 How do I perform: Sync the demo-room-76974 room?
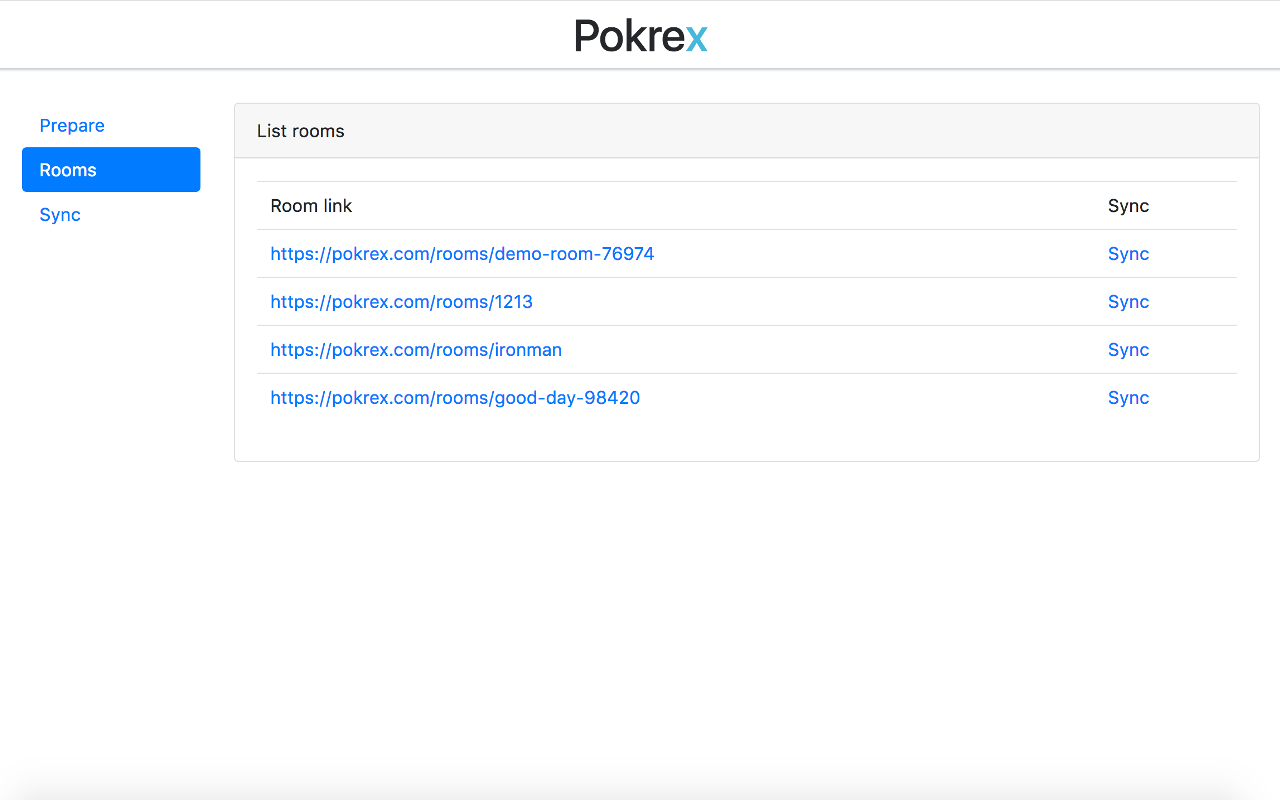pos(1128,254)
